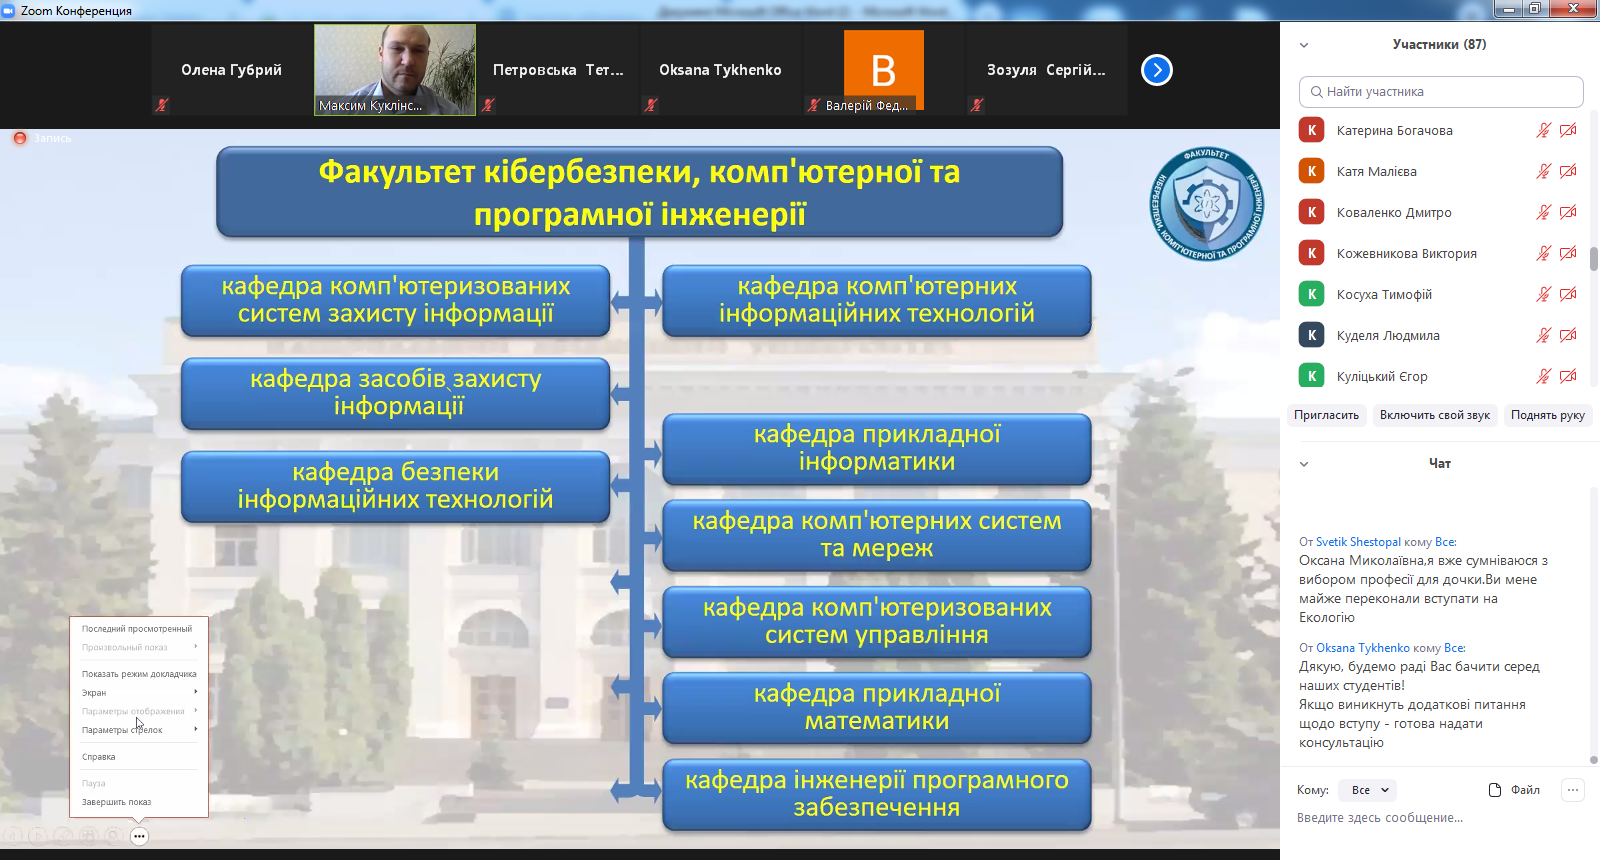Click the camera-off icon for Куделя Людмила
This screenshot has width=1600, height=860.
1568,336
